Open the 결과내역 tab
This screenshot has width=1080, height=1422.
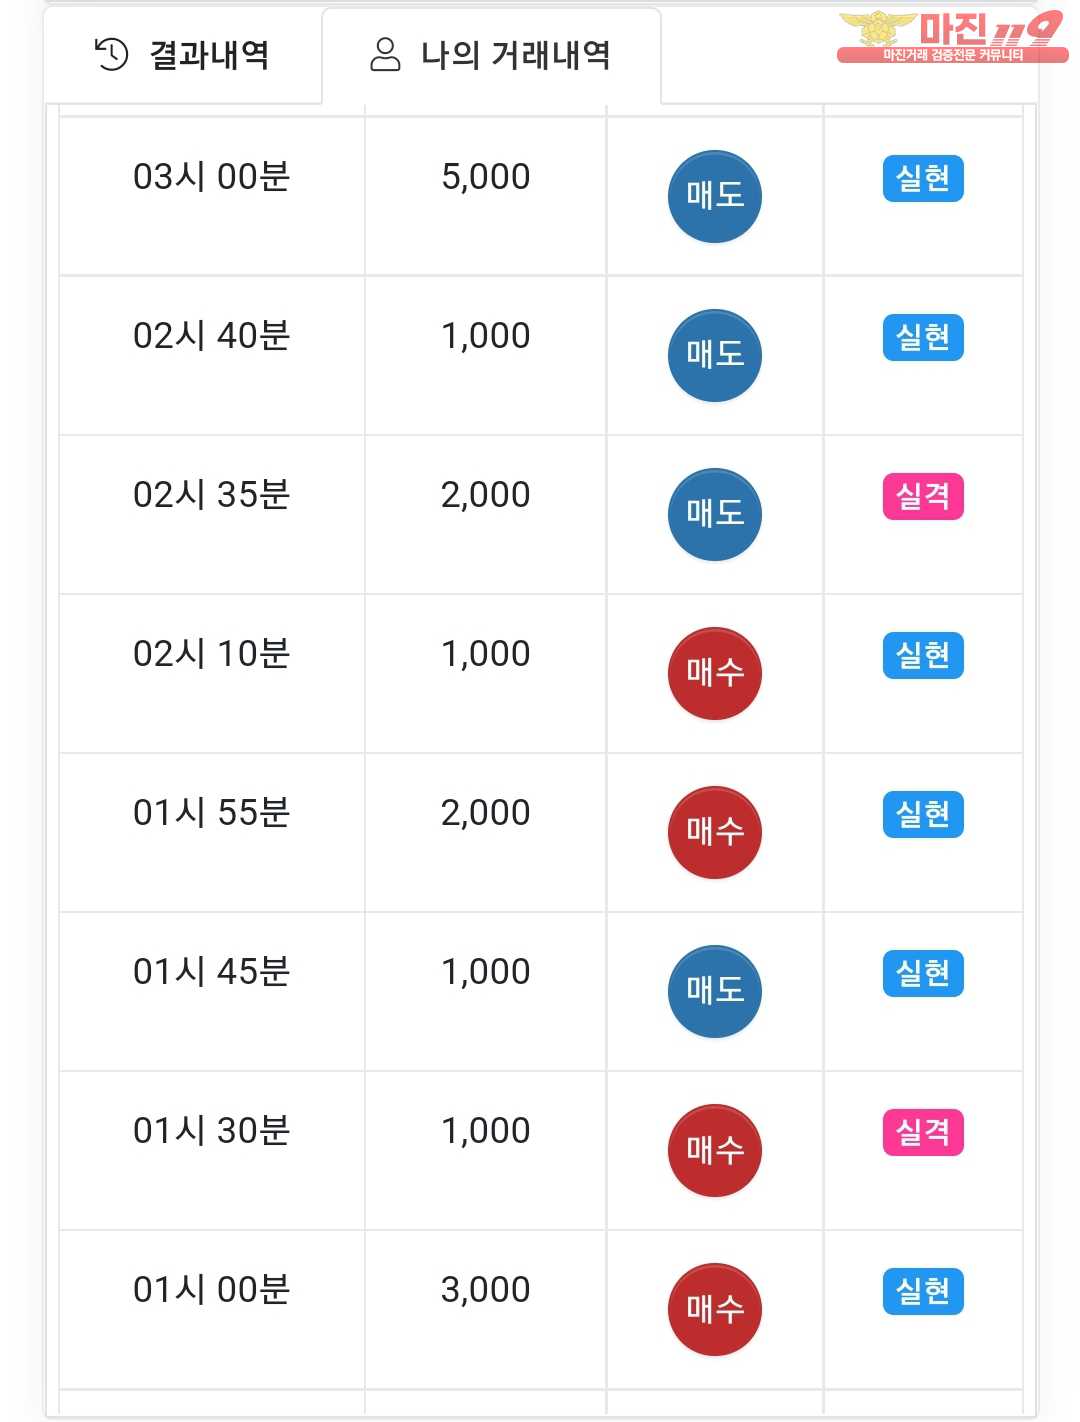pyautogui.click(x=183, y=55)
